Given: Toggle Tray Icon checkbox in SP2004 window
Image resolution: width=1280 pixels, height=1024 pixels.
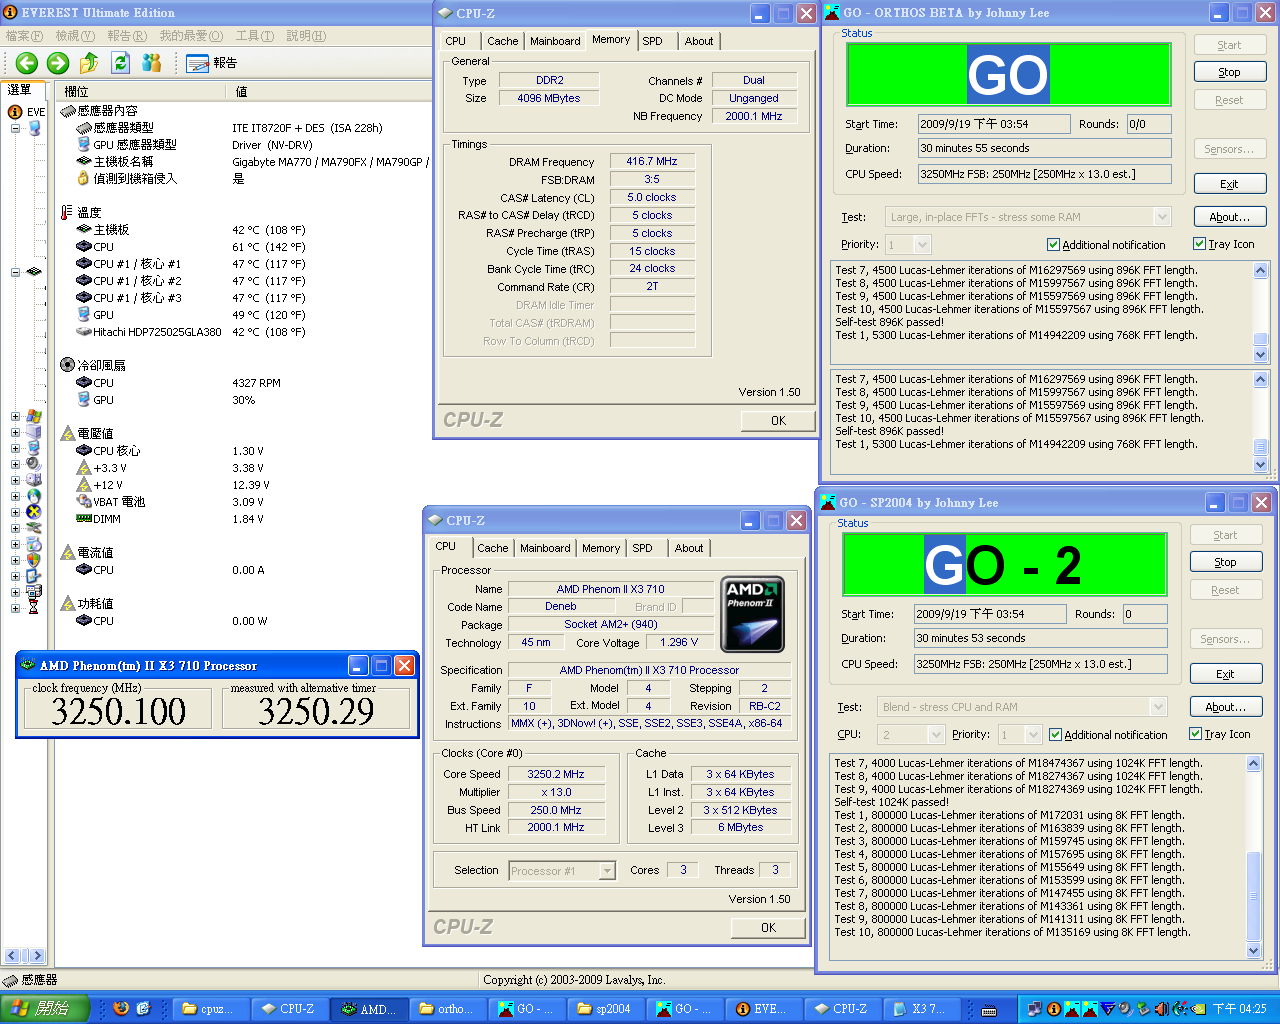Looking at the screenshot, I should coord(1195,734).
